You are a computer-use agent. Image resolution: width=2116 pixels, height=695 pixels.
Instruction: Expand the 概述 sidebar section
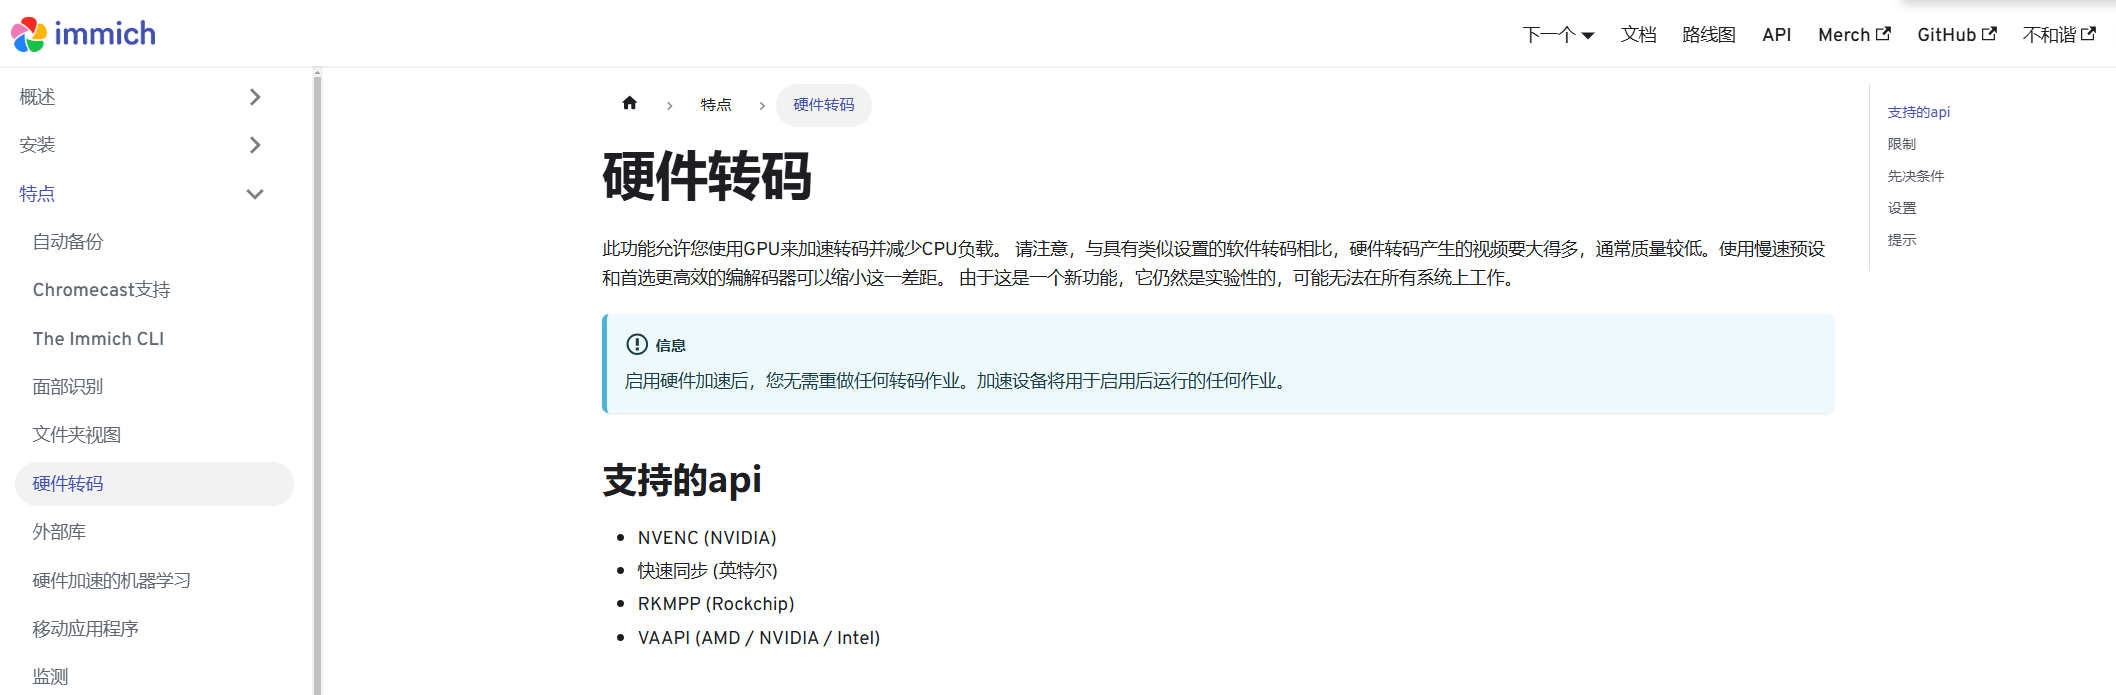[x=255, y=97]
